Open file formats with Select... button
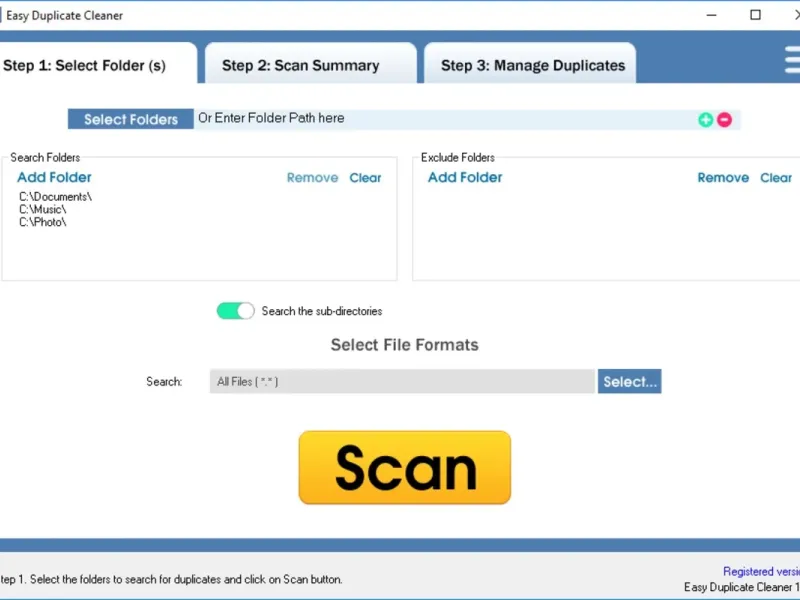The height and width of the screenshot is (600, 800). 630,382
